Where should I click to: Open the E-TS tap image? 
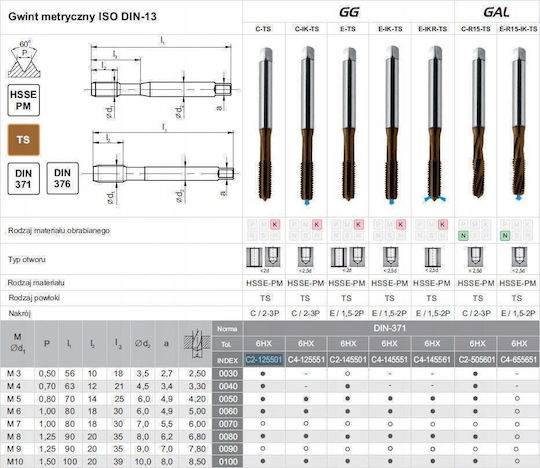click(349, 124)
